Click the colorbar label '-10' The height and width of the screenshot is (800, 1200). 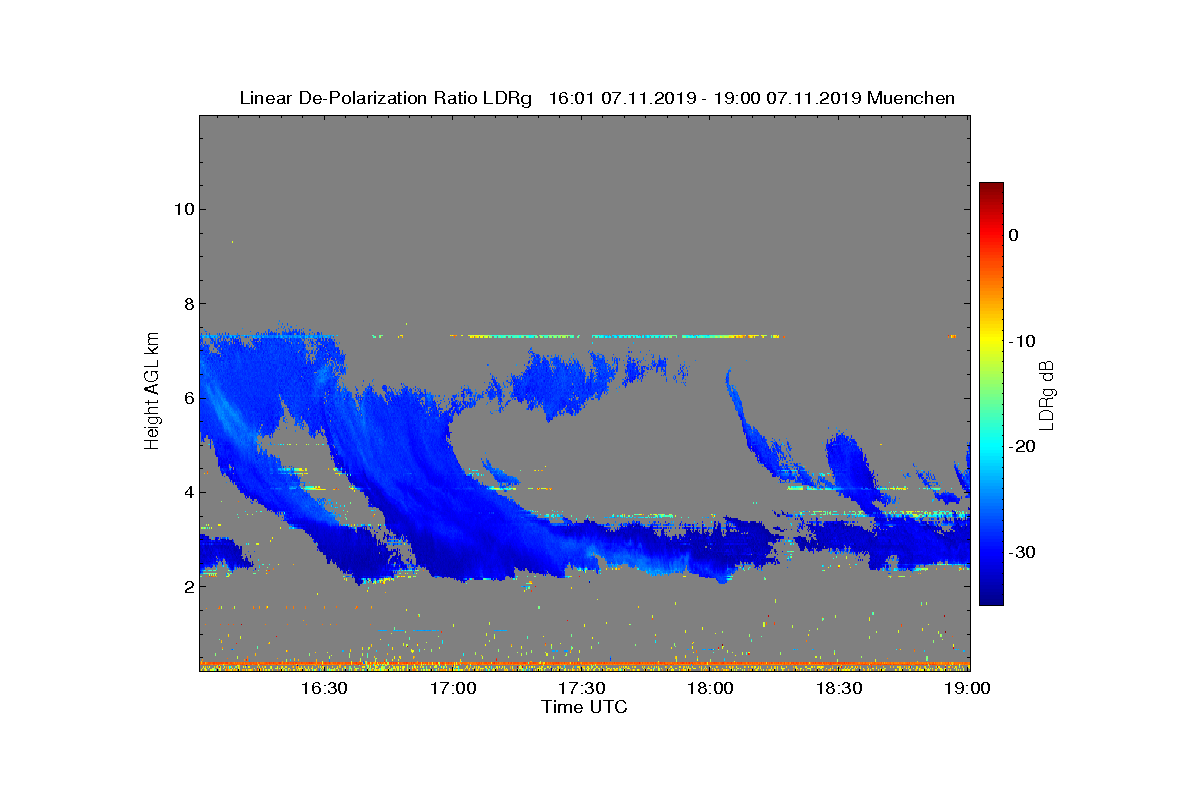click(x=1021, y=341)
